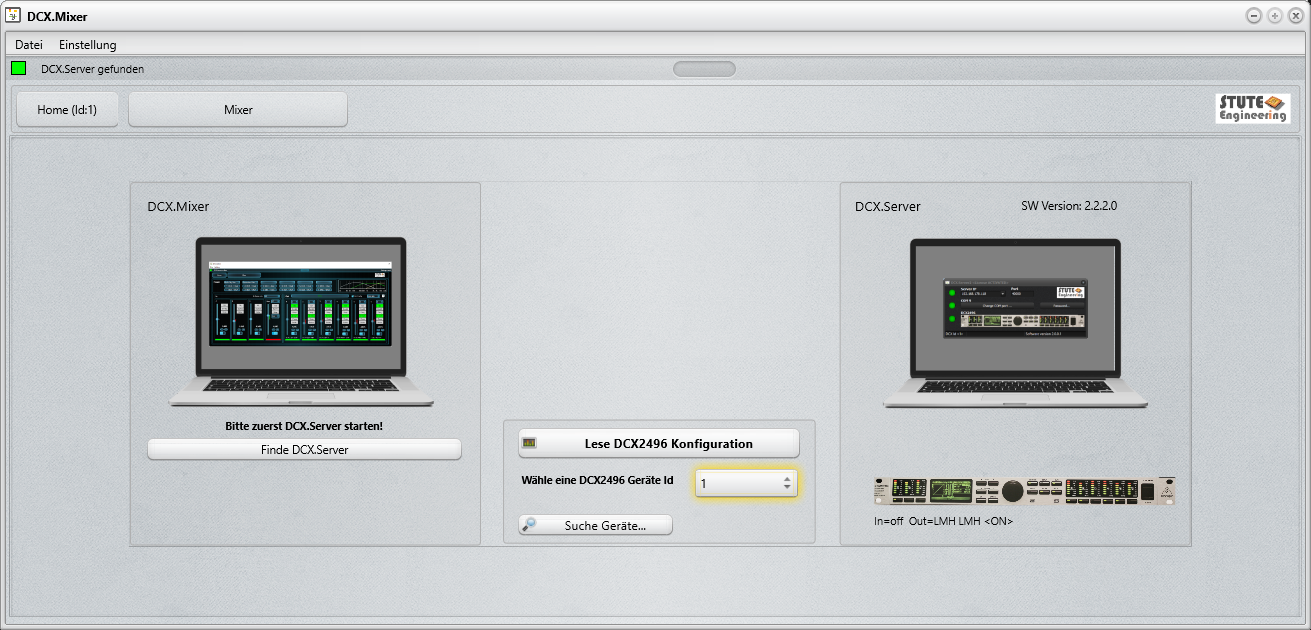This screenshot has height=630, width=1311.
Task: Click the Suche Geräte... button
Action: pos(596,525)
